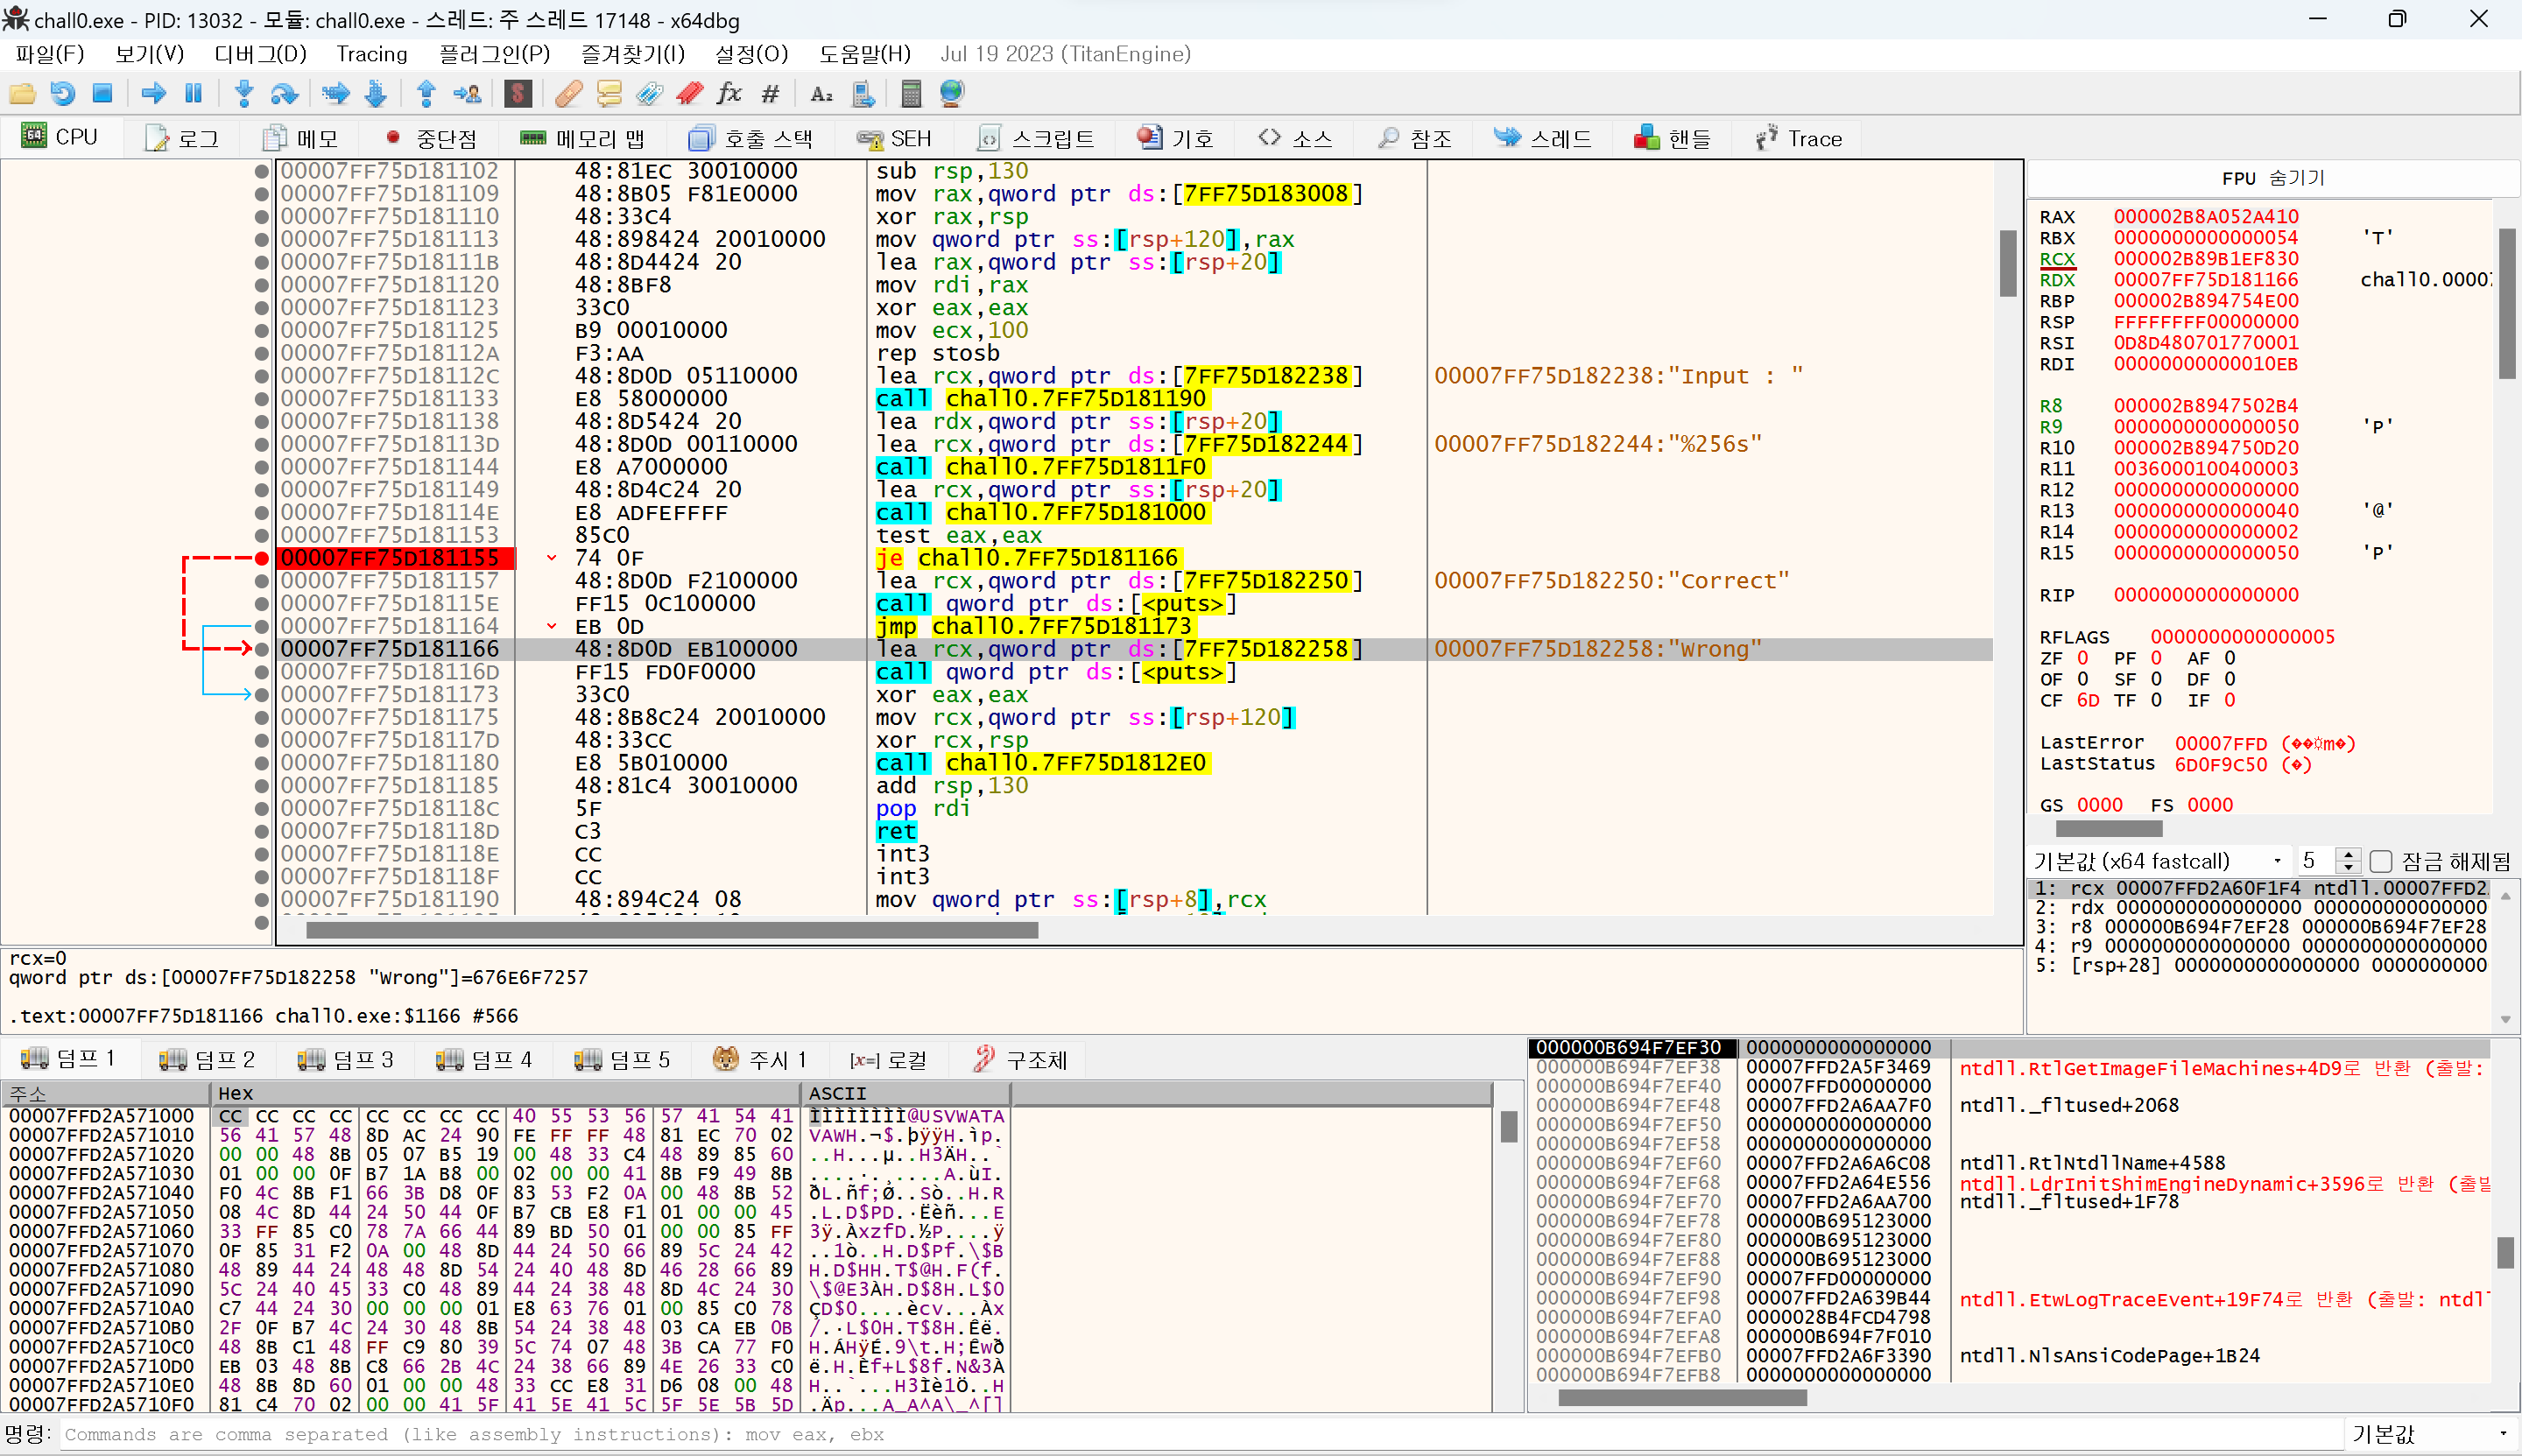The image size is (2522, 1456).
Task: Toggle breakpoint bullet beside 00007FF75D181166
Action: tap(262, 649)
